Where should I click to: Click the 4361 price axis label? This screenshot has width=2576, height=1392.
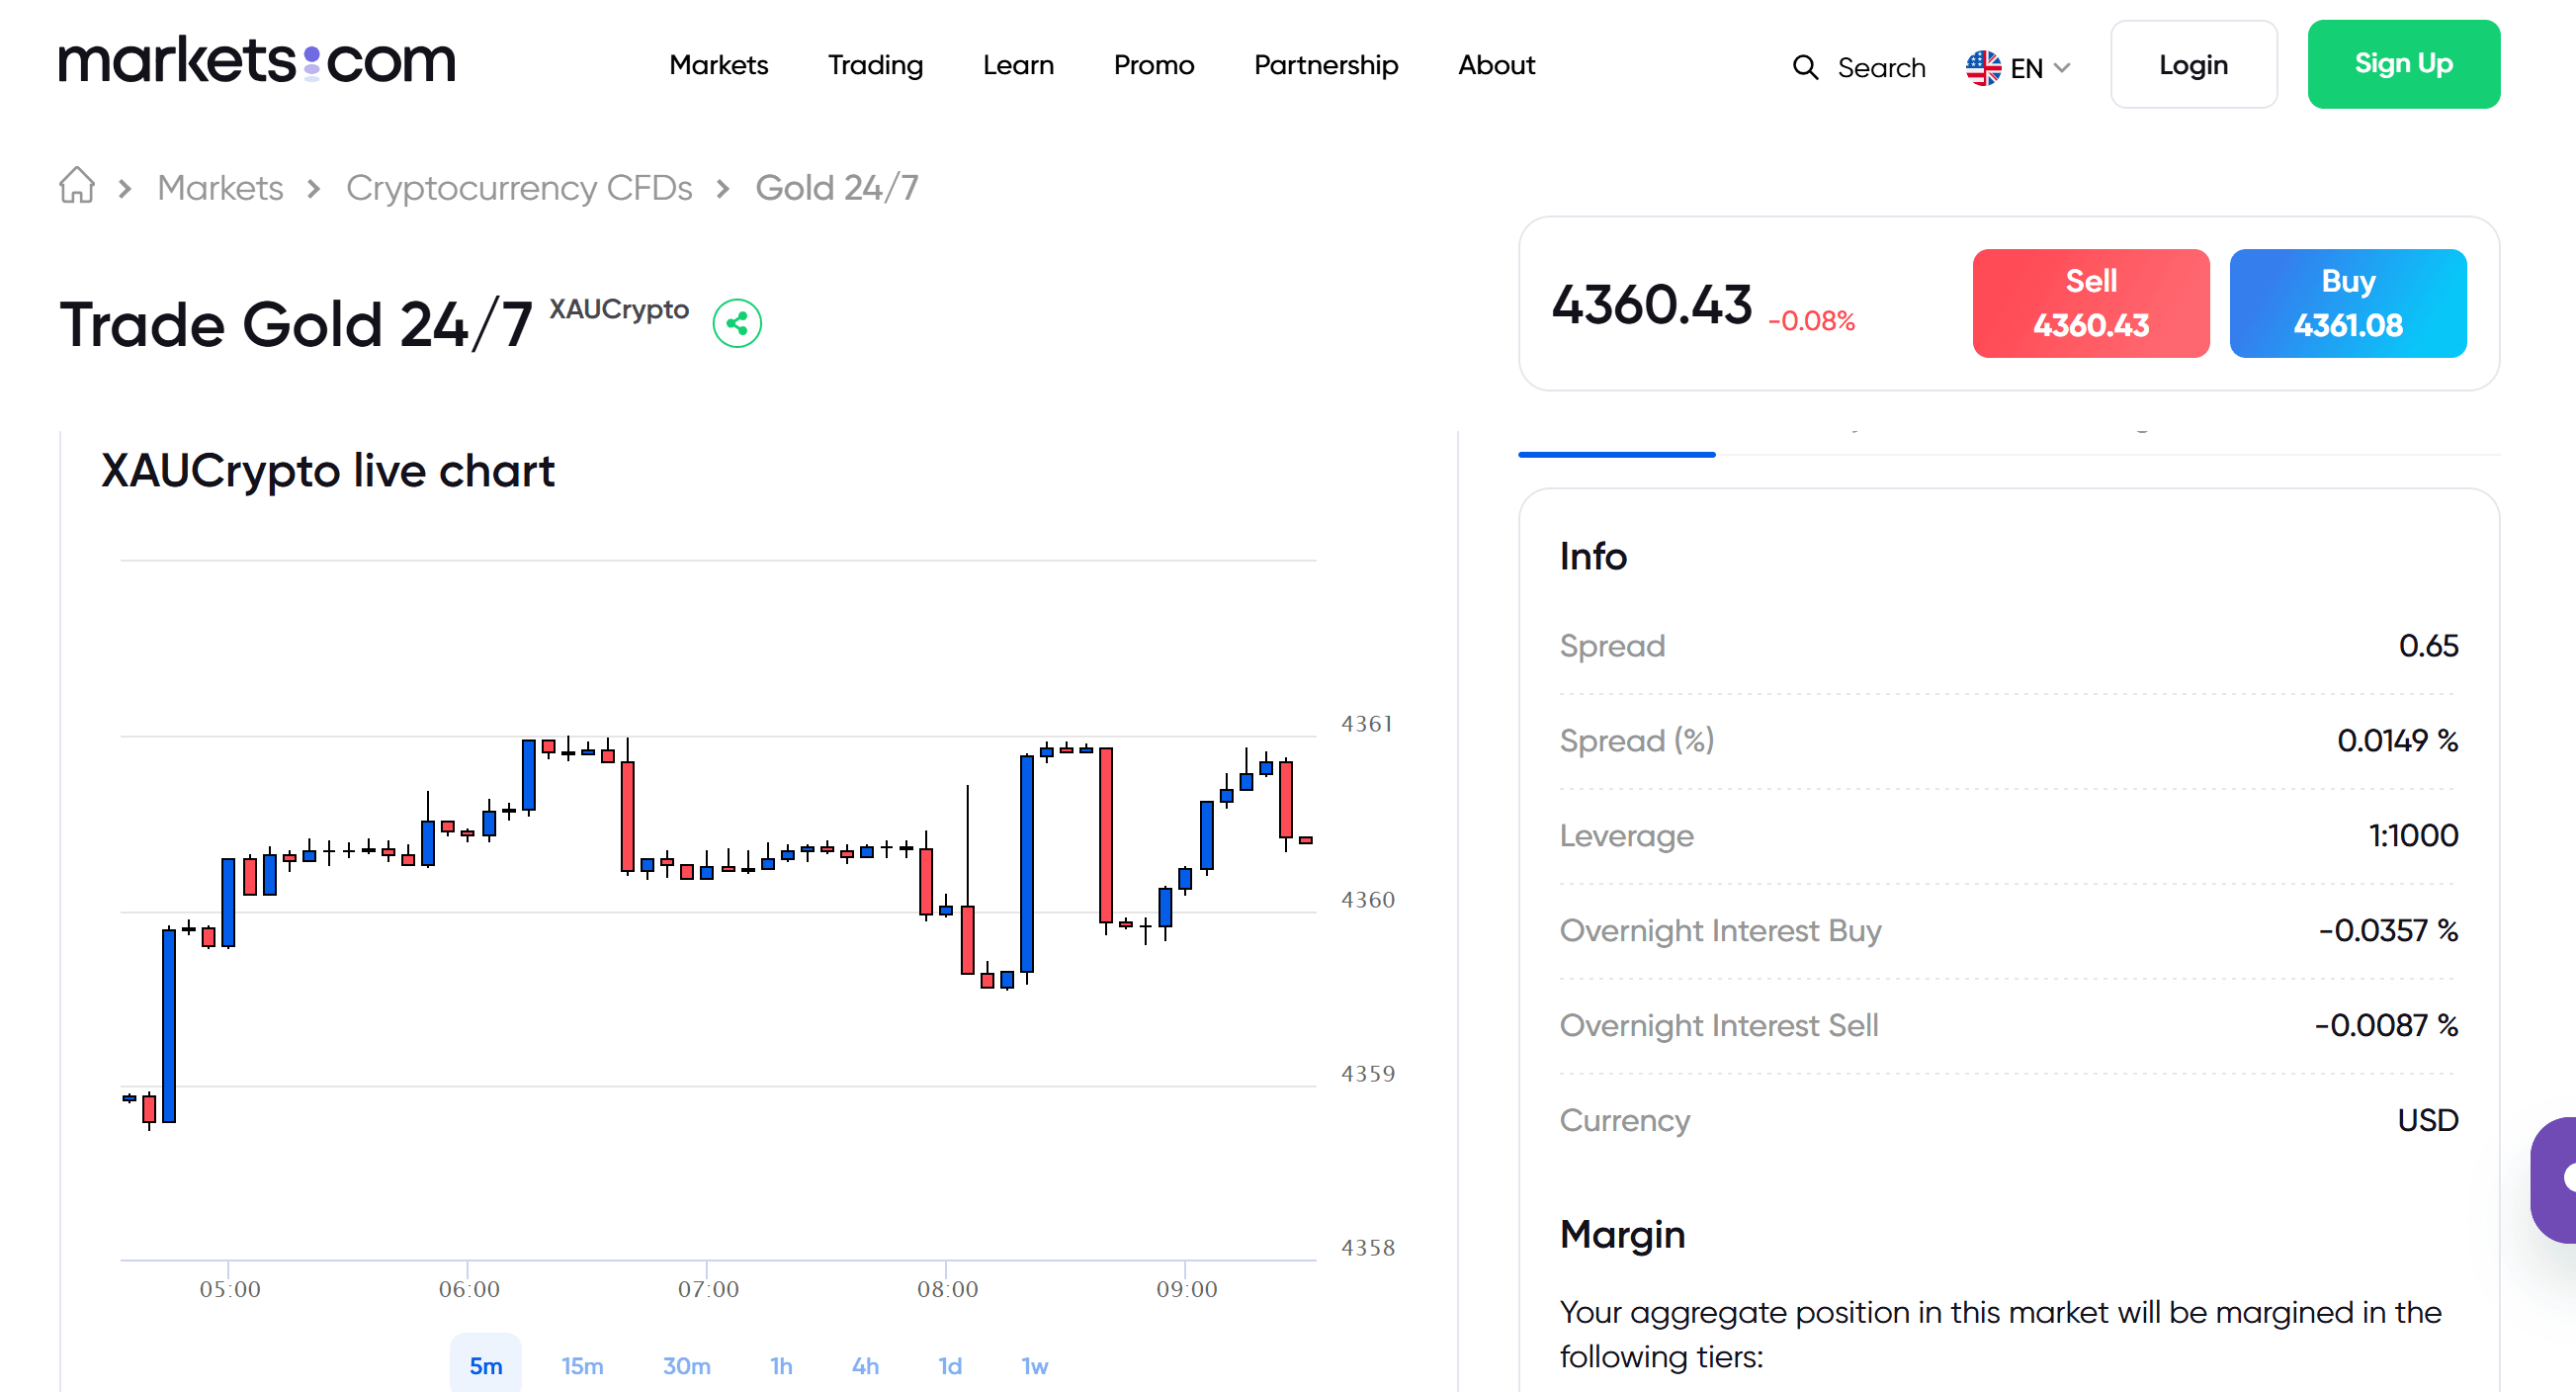[1366, 724]
